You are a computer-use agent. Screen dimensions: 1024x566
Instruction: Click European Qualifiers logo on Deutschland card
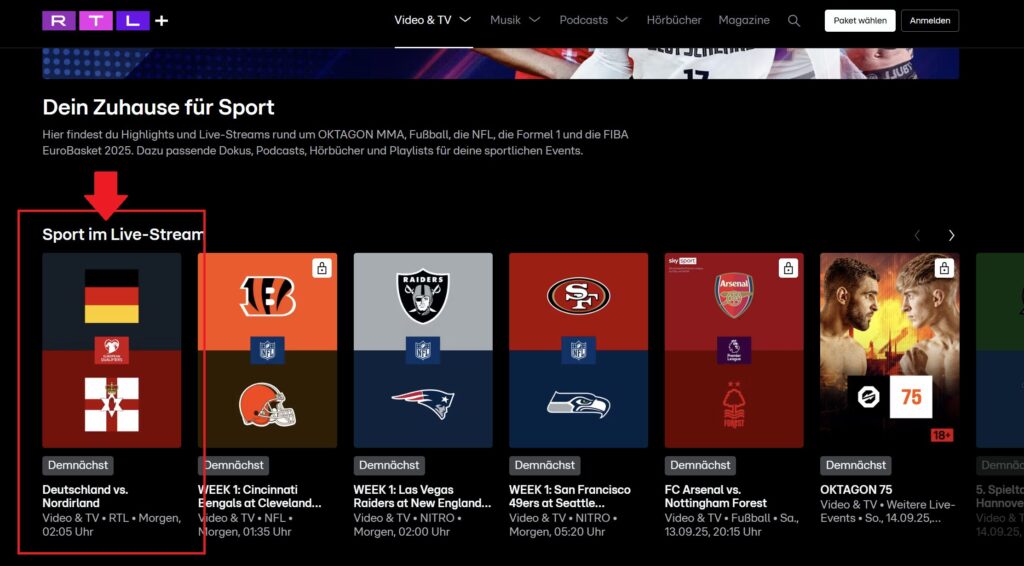(112, 351)
